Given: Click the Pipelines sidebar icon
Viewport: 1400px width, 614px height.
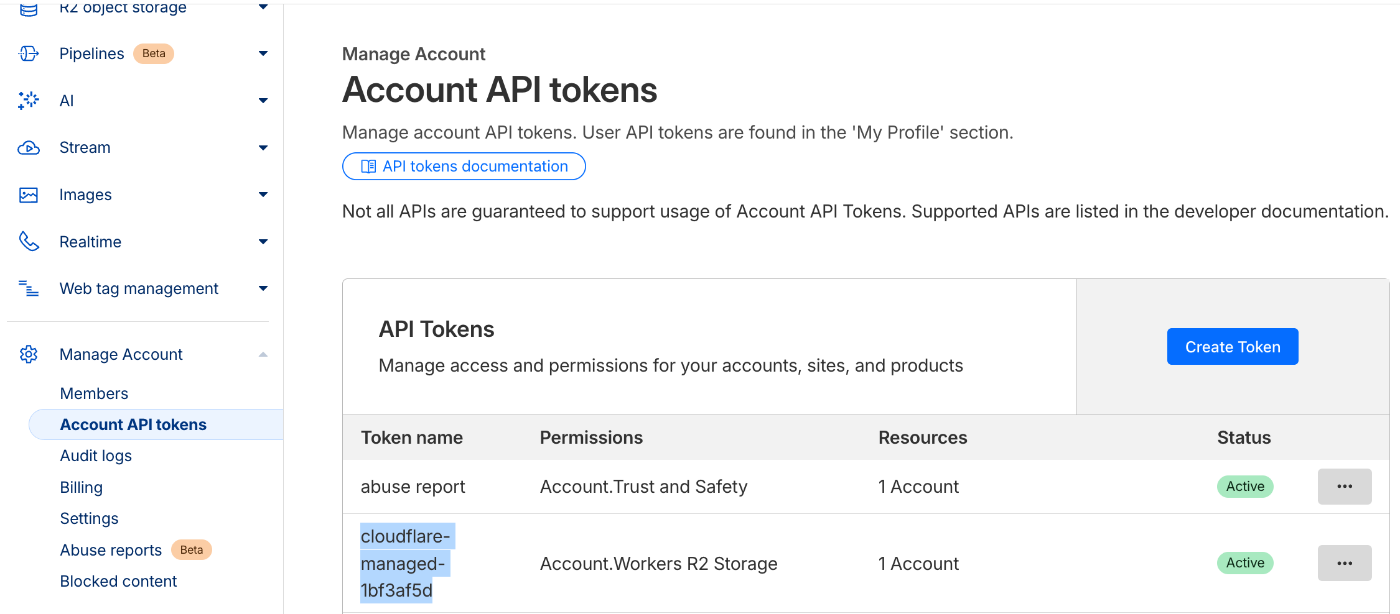Looking at the screenshot, I should click(28, 54).
